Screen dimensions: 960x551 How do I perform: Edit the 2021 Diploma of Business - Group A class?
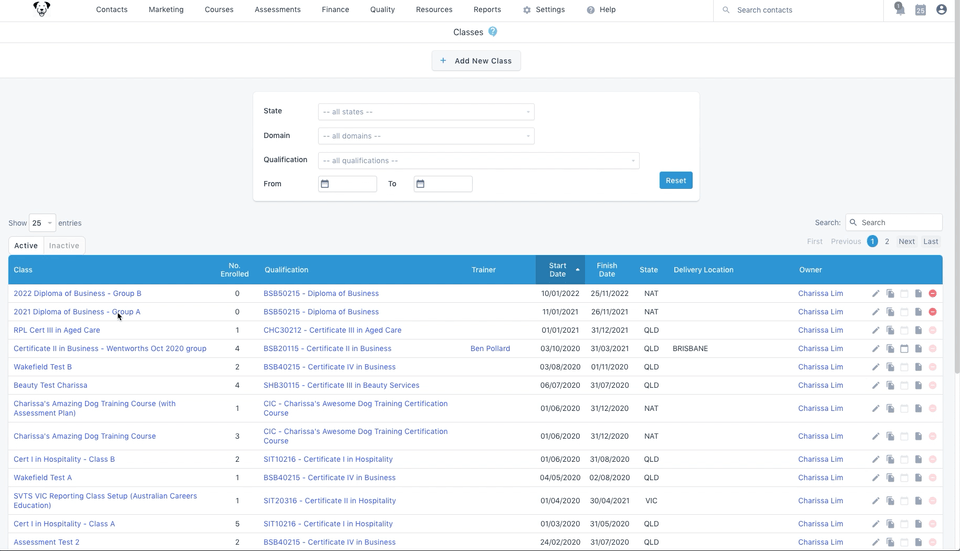coord(876,312)
